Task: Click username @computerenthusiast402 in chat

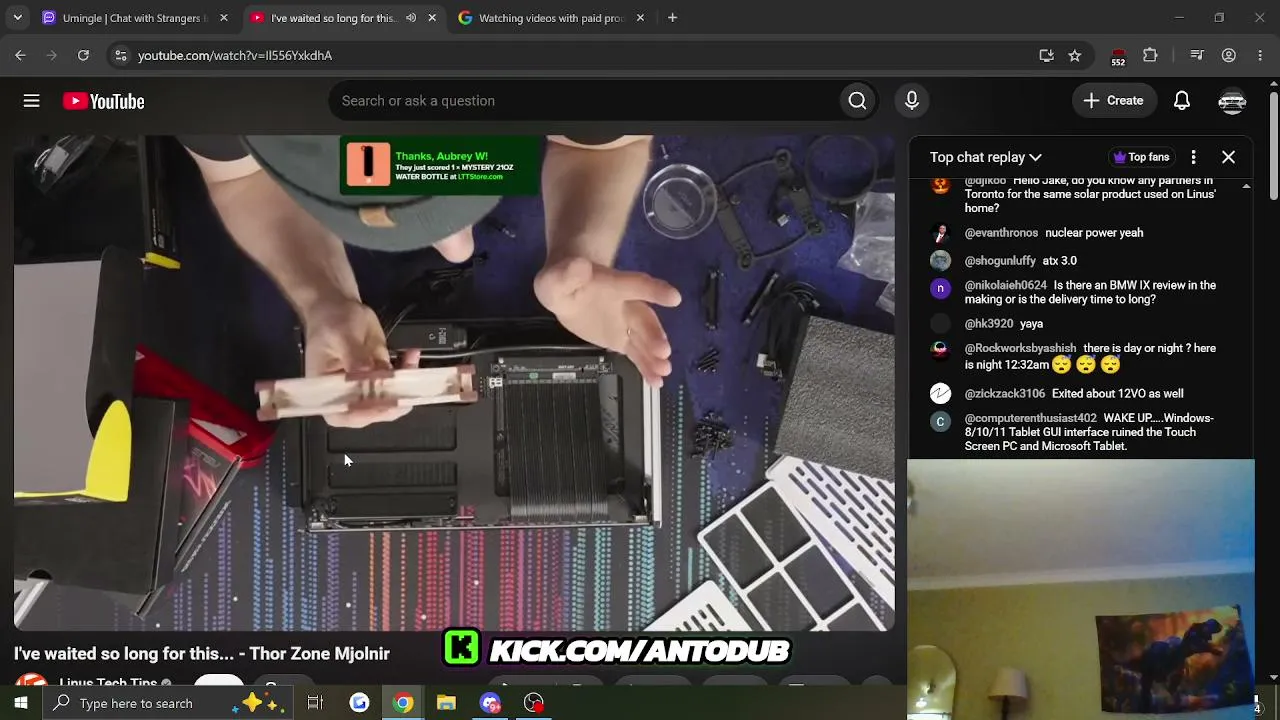Action: tap(1031, 418)
